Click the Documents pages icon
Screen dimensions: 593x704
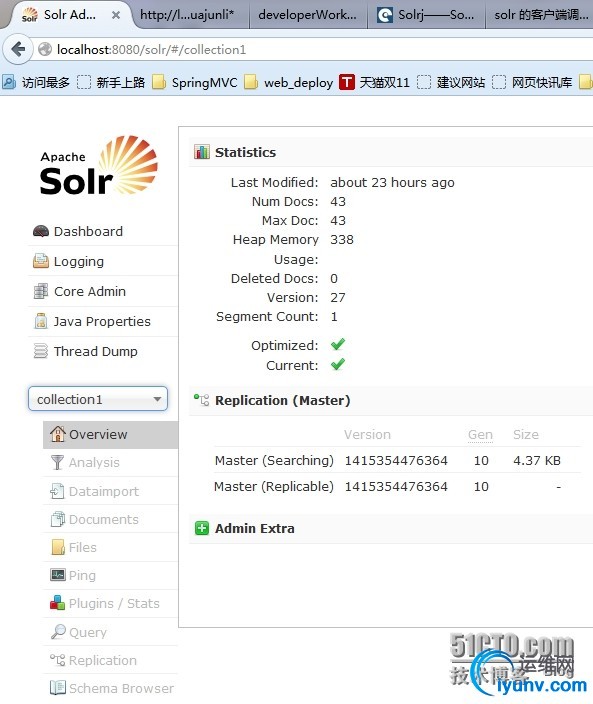pyautogui.click(x=57, y=519)
